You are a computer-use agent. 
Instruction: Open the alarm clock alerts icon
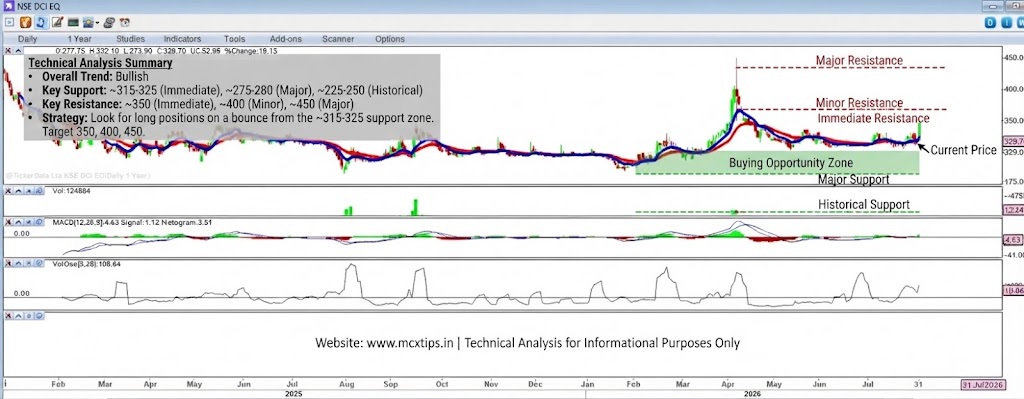tap(125, 22)
